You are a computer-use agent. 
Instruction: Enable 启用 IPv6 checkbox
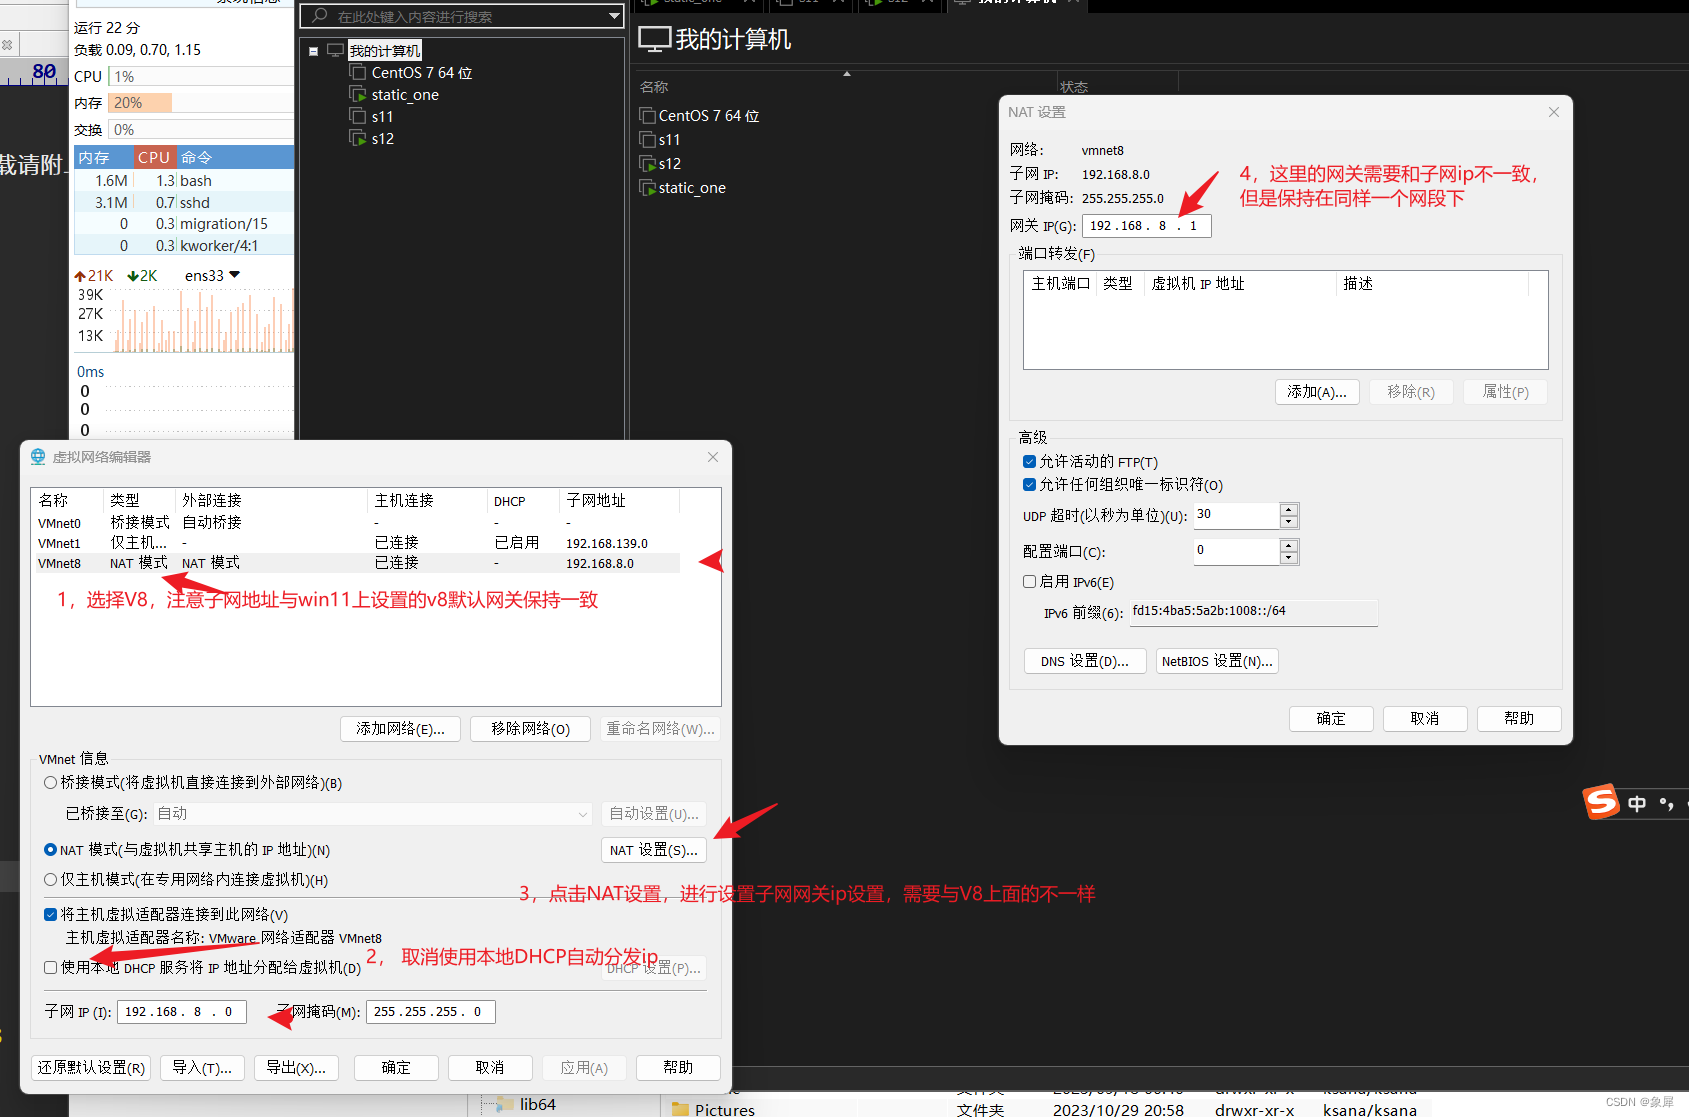pos(1029,581)
